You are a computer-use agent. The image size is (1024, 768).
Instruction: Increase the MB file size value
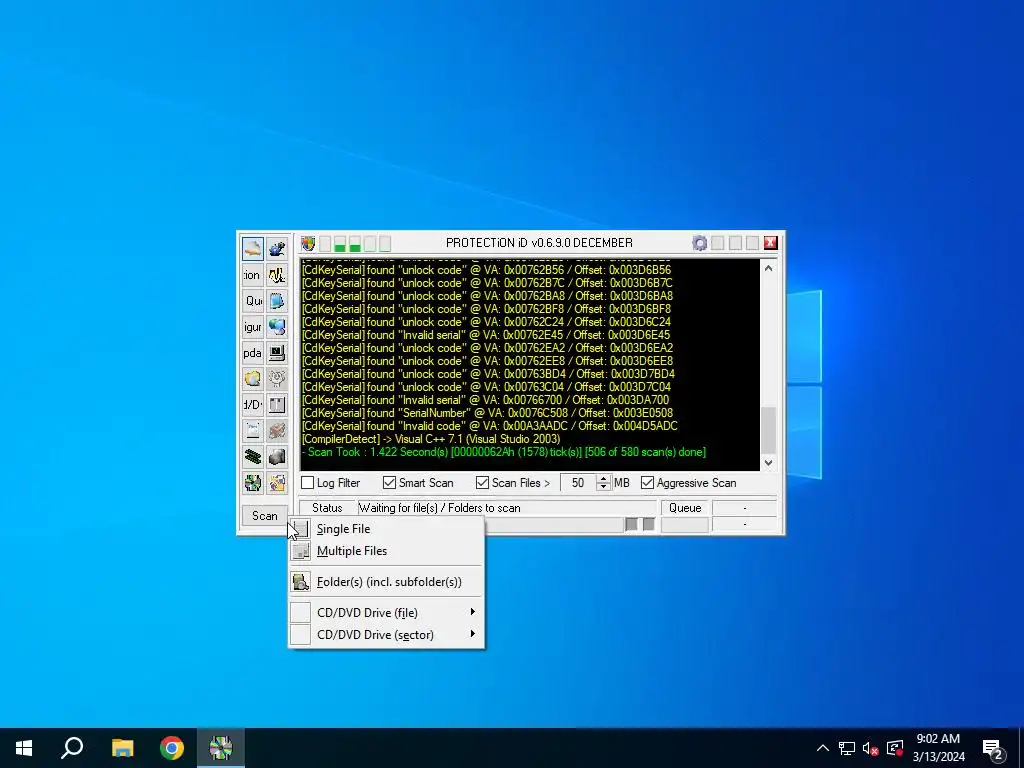click(603, 478)
